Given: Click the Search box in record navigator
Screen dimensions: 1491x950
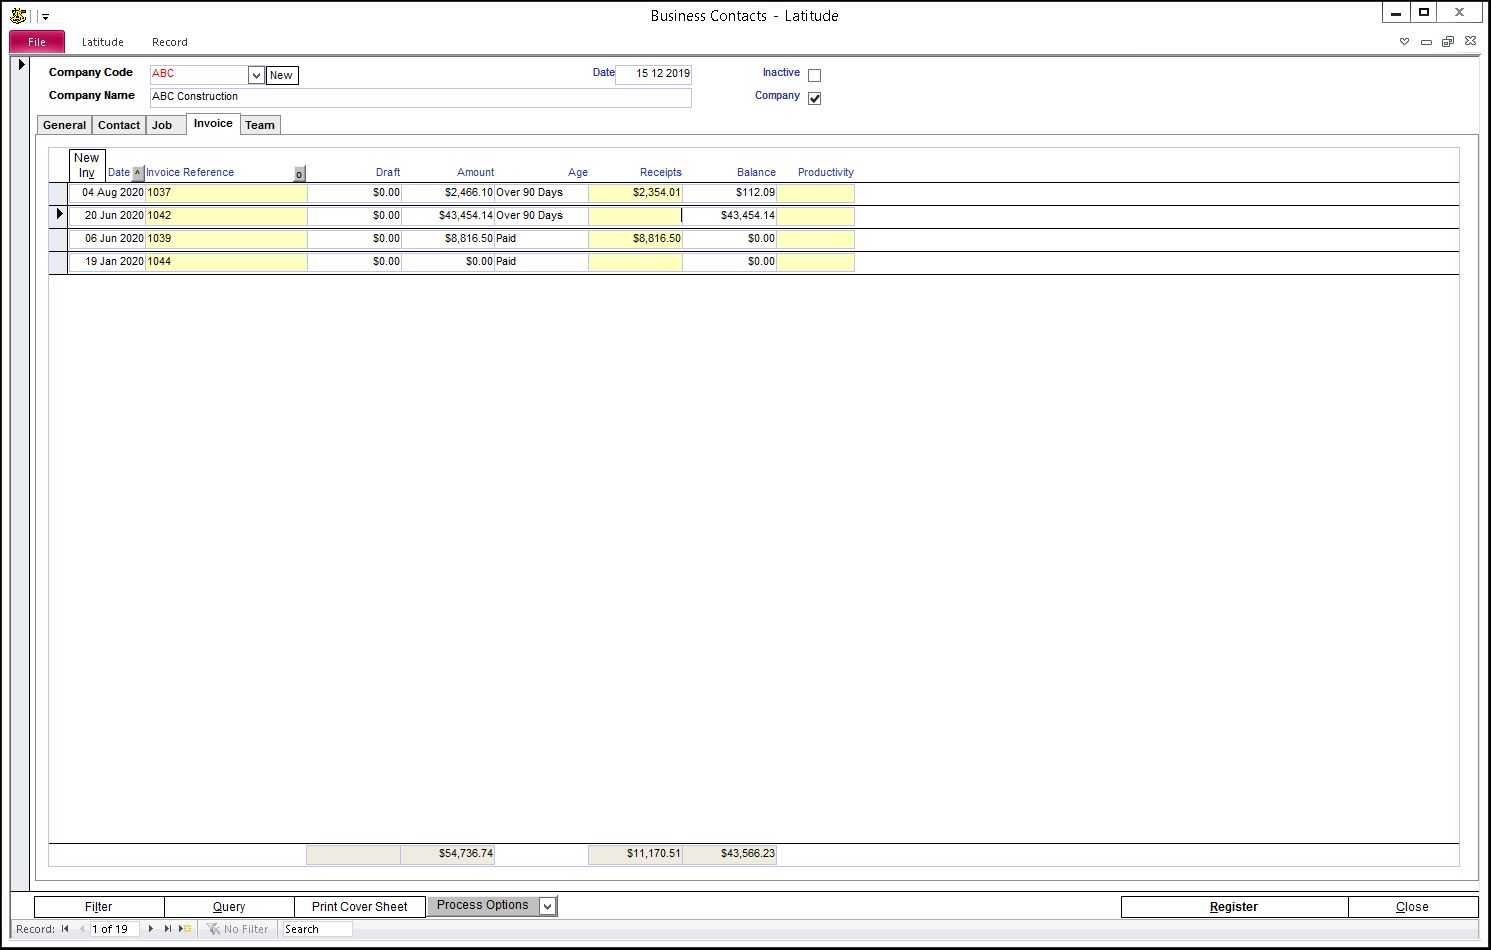Looking at the screenshot, I should 316,929.
